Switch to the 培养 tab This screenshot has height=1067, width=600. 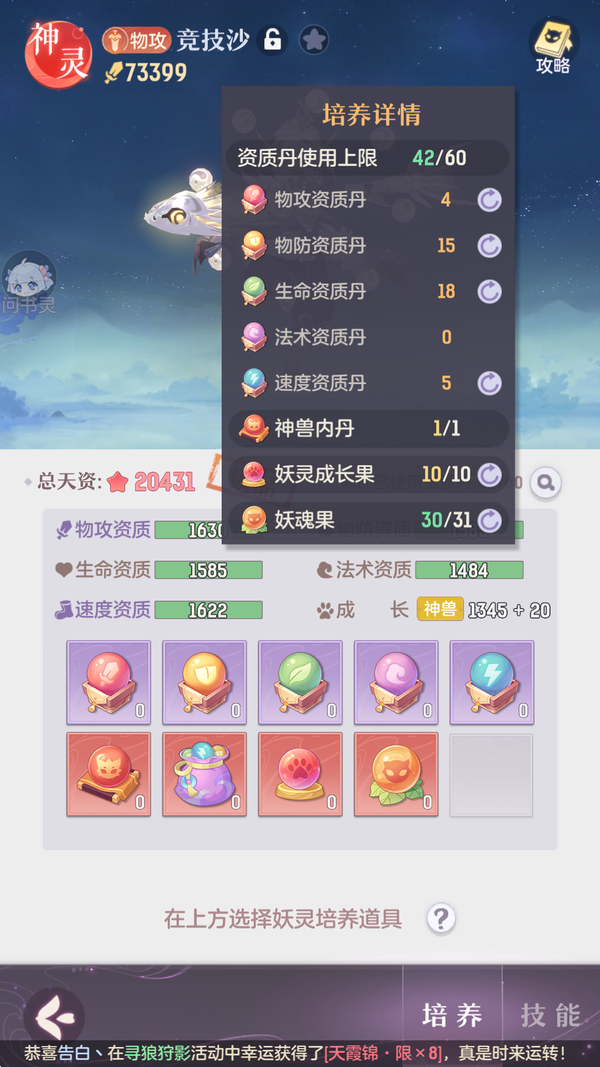452,1015
